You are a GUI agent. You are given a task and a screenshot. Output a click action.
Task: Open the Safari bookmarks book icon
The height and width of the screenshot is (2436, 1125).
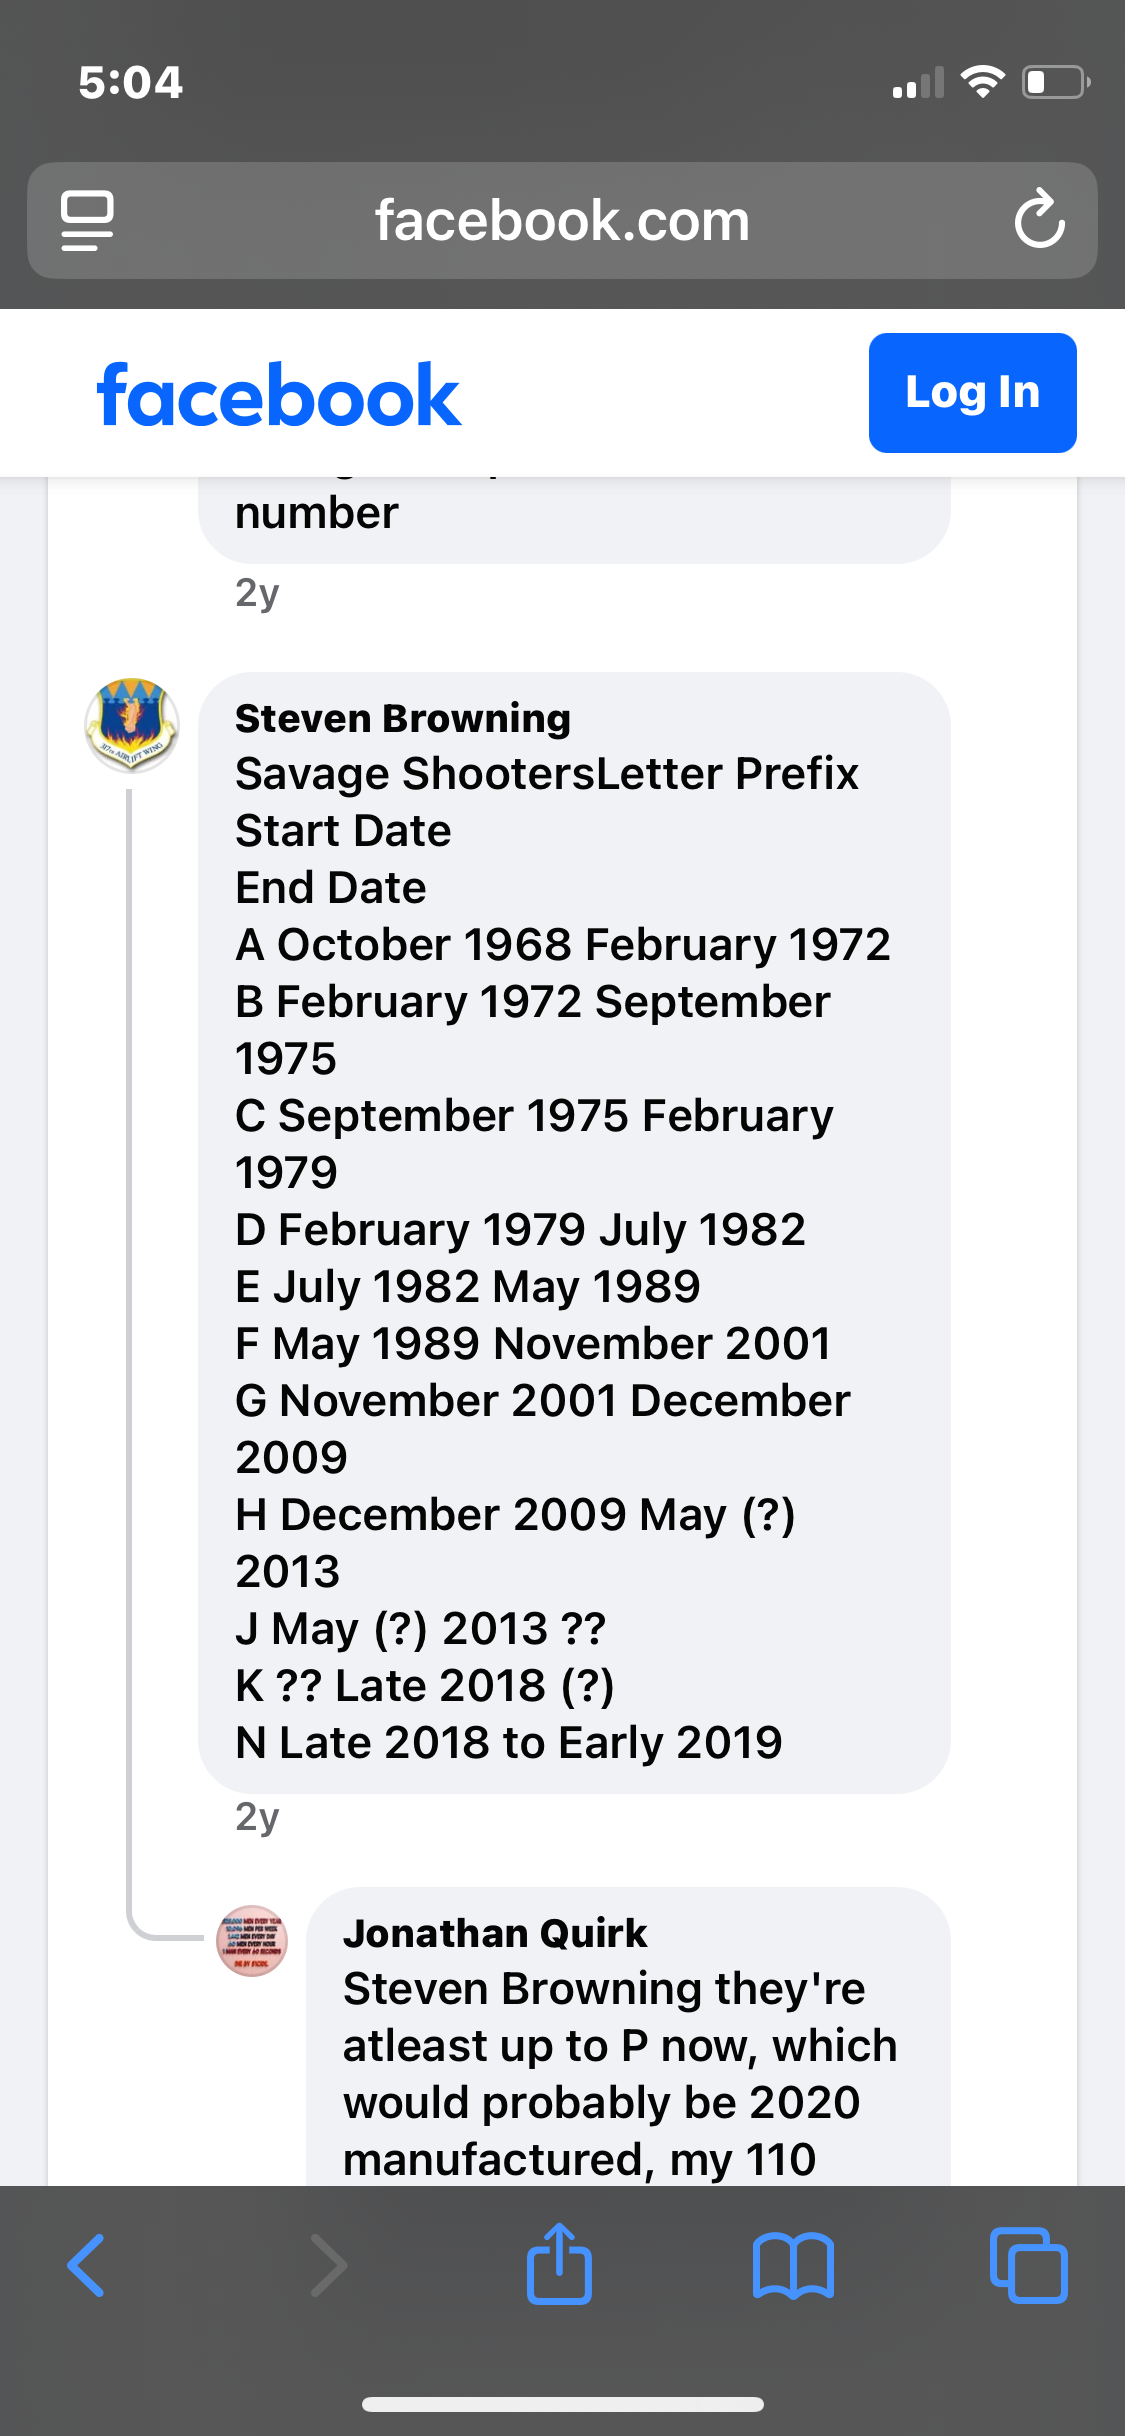793,2266
